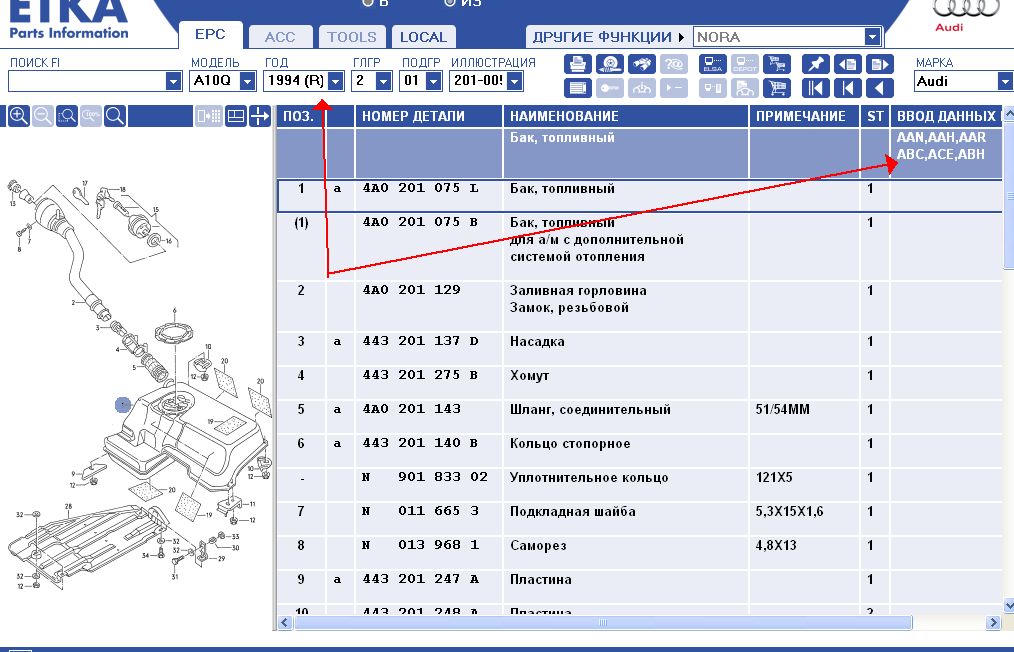Viewport: 1014px width, 652px height.
Task: Click the horizontal scrollbar of parts table
Action: pyautogui.click(x=603, y=623)
